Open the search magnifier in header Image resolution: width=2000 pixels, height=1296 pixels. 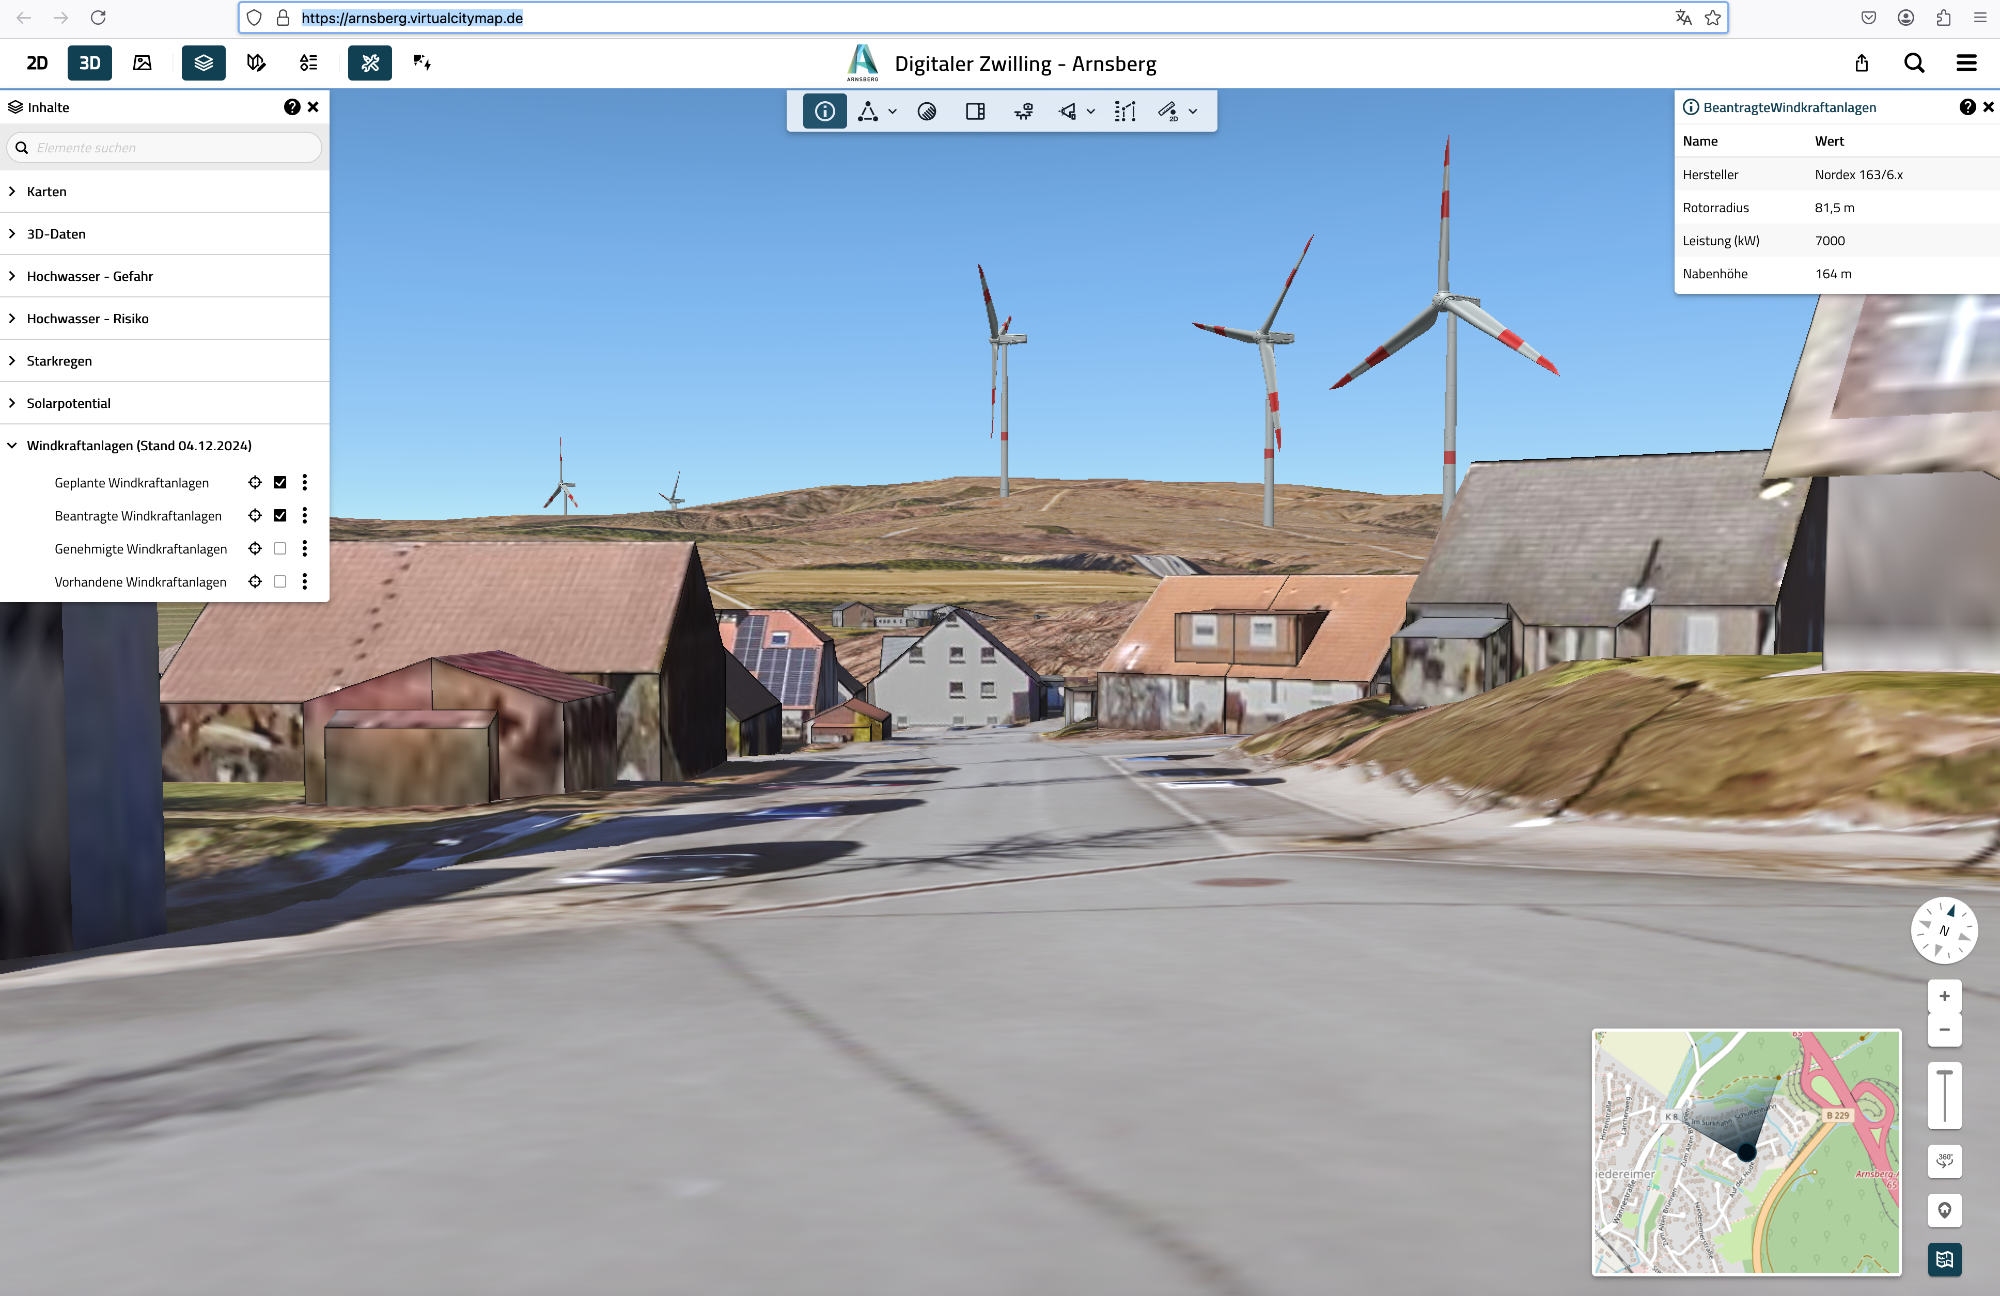pos(1913,63)
